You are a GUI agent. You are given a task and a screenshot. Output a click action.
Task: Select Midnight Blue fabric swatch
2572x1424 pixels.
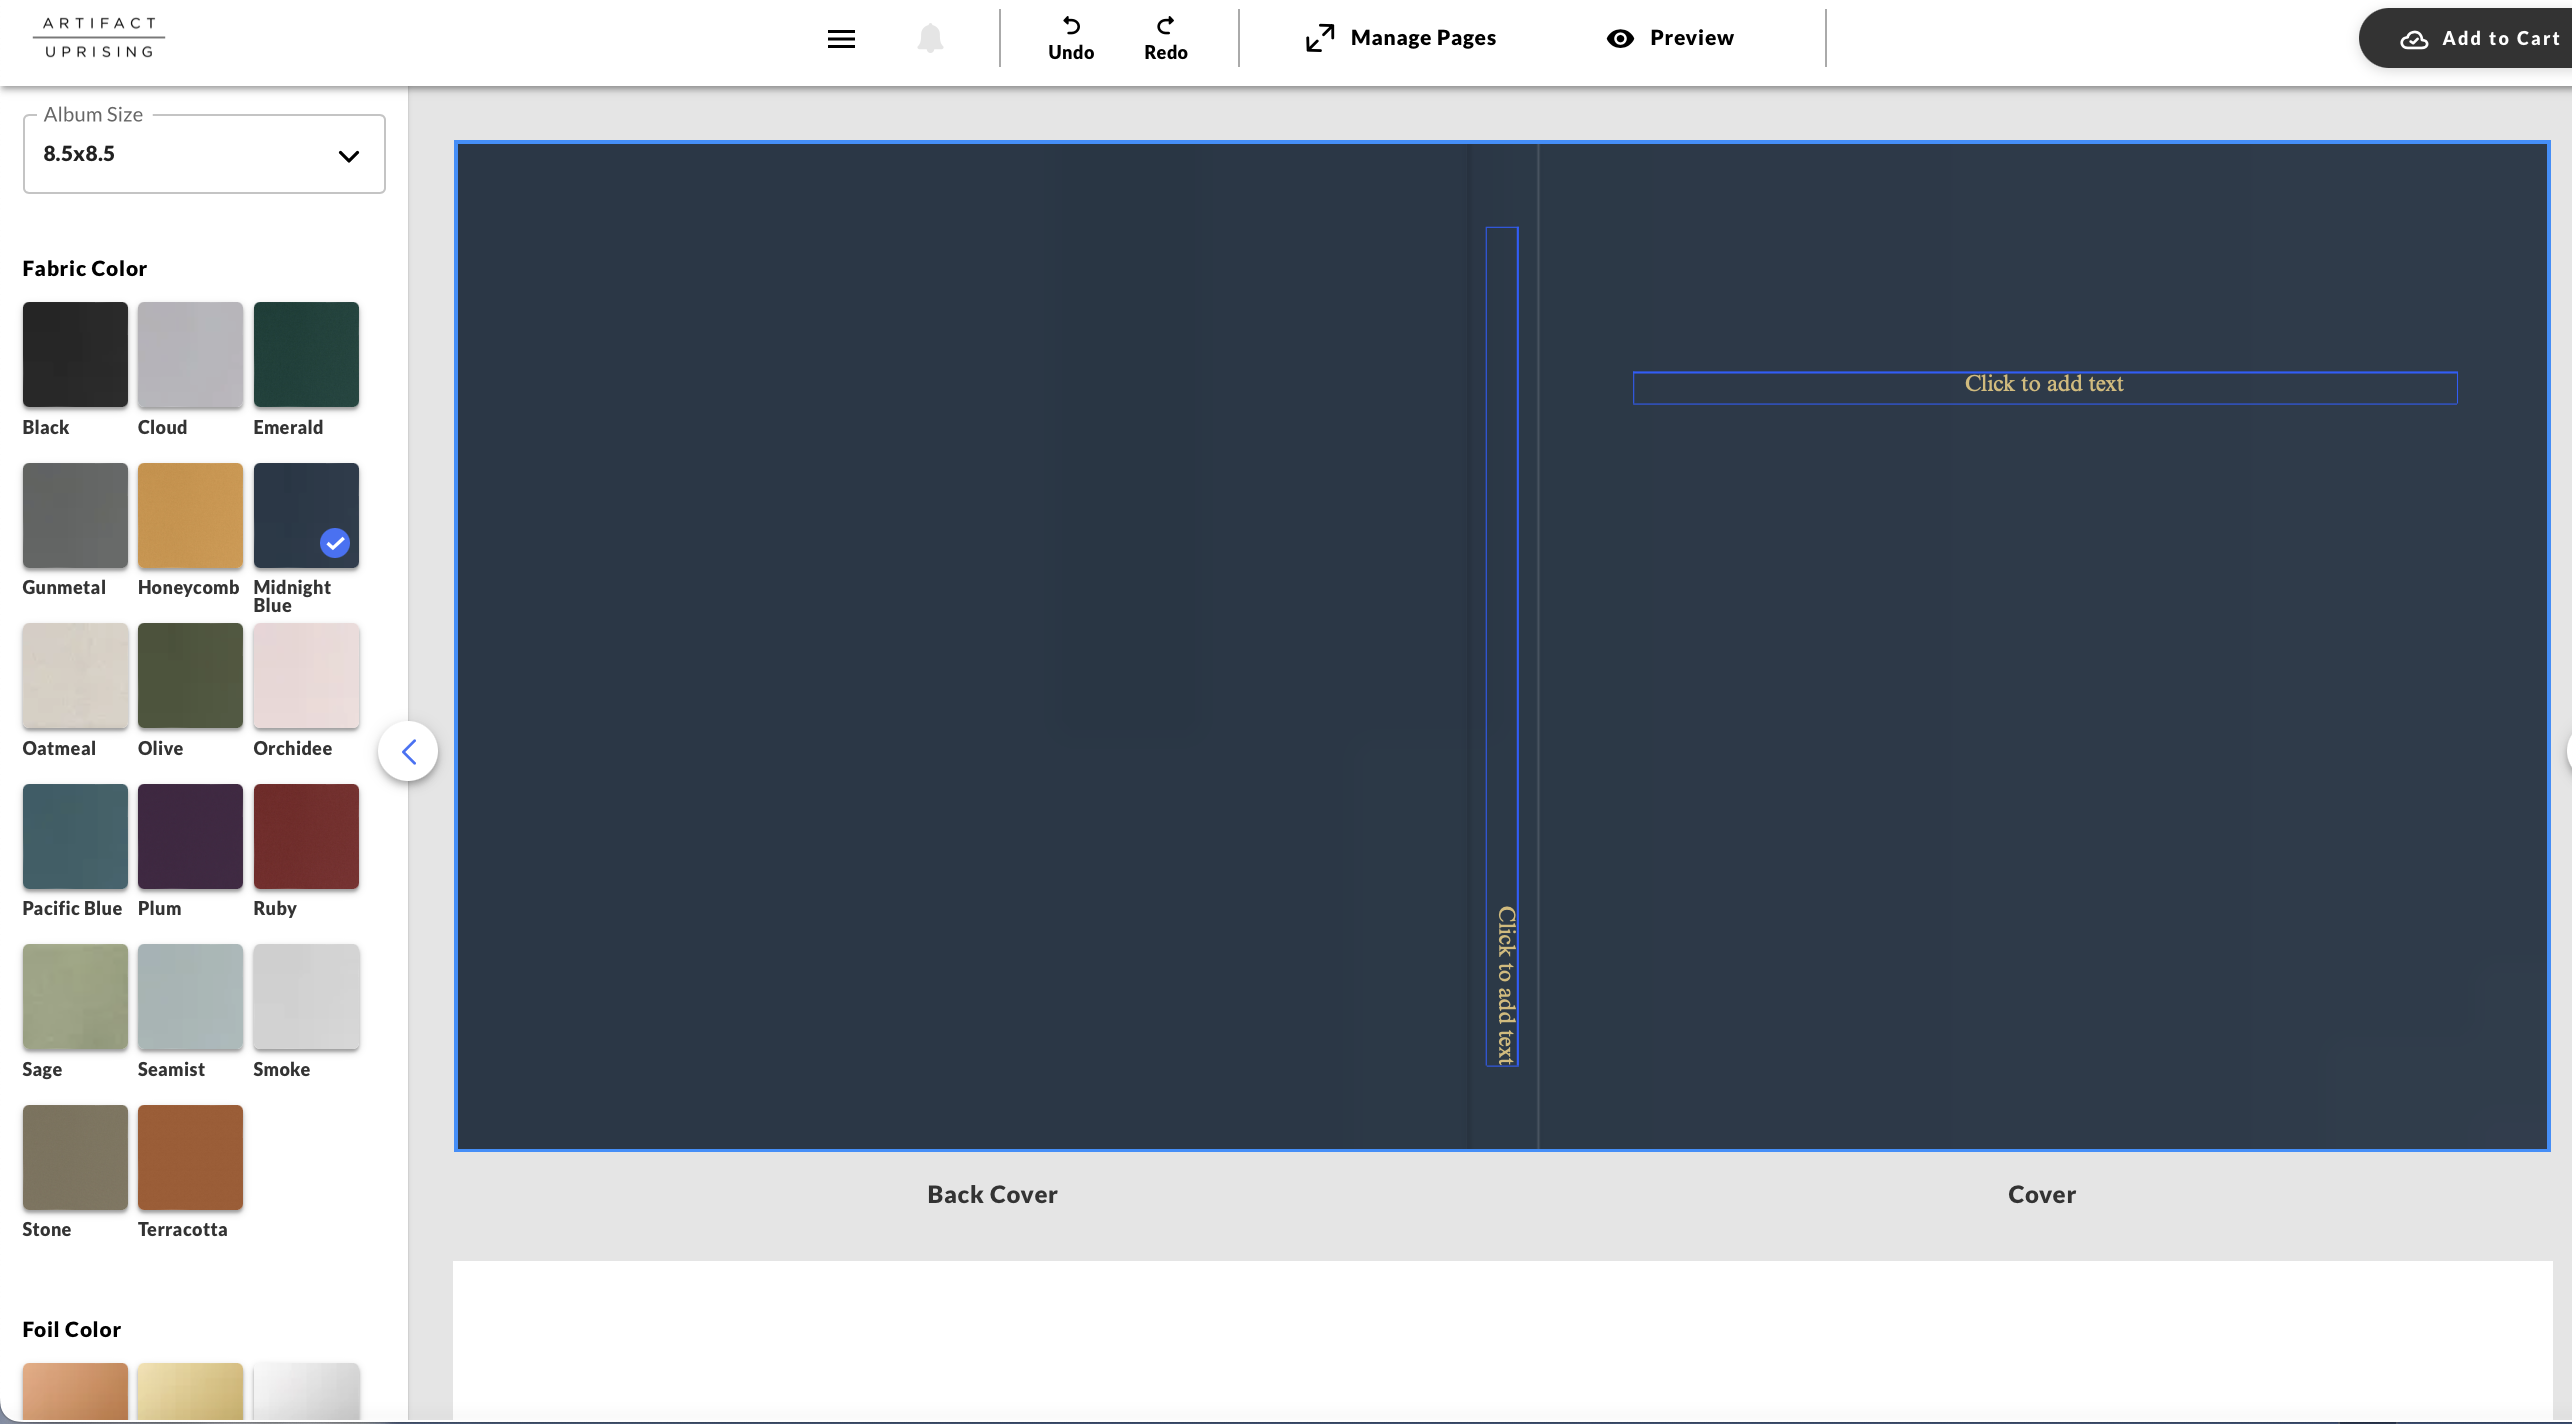(x=306, y=515)
